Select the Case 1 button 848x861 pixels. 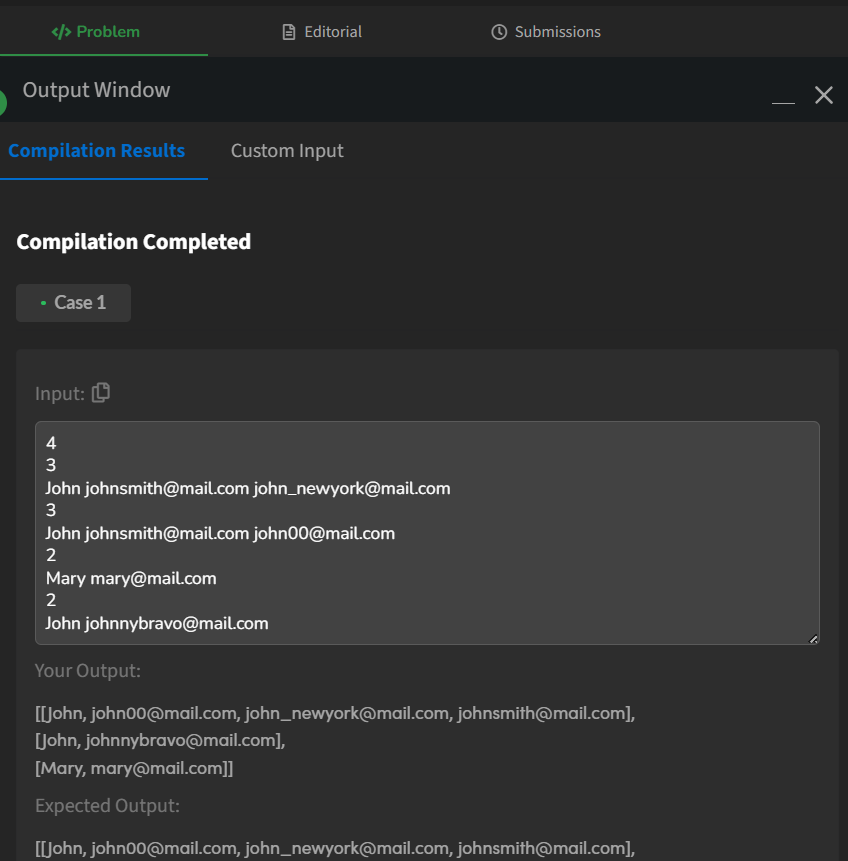click(73, 303)
